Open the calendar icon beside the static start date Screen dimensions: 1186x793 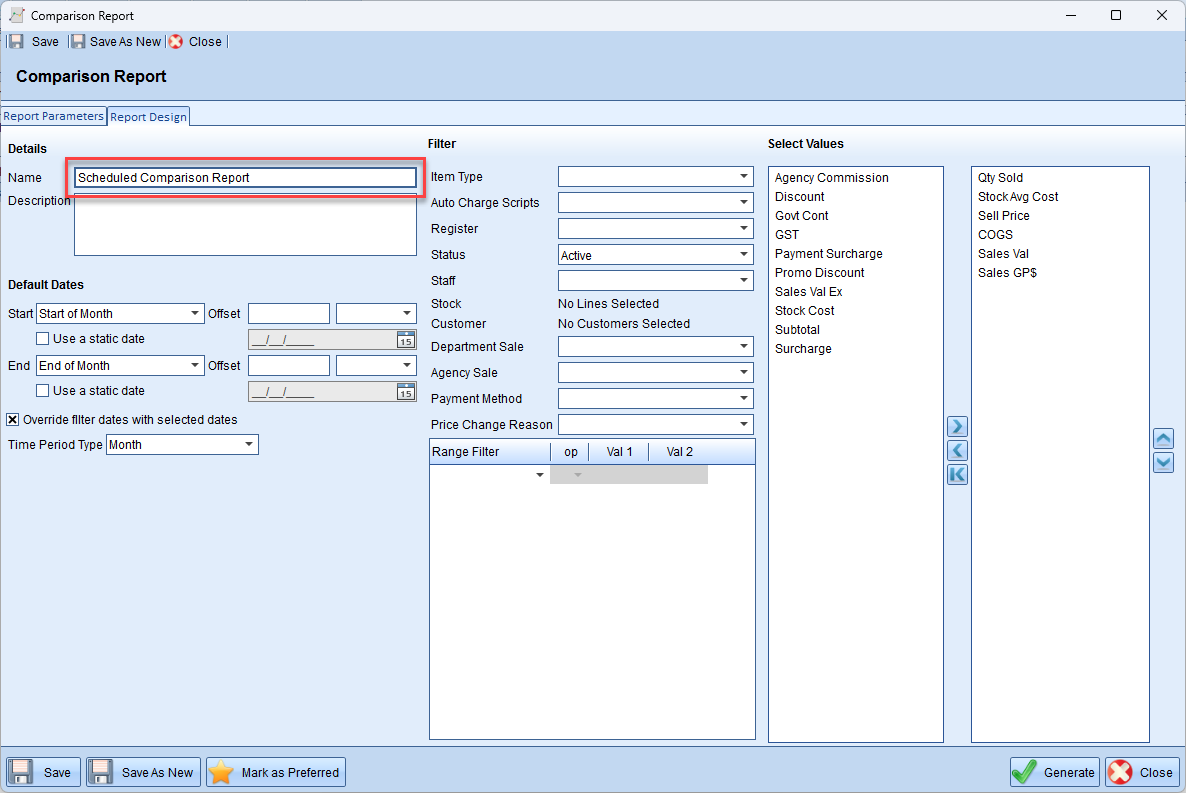point(406,339)
